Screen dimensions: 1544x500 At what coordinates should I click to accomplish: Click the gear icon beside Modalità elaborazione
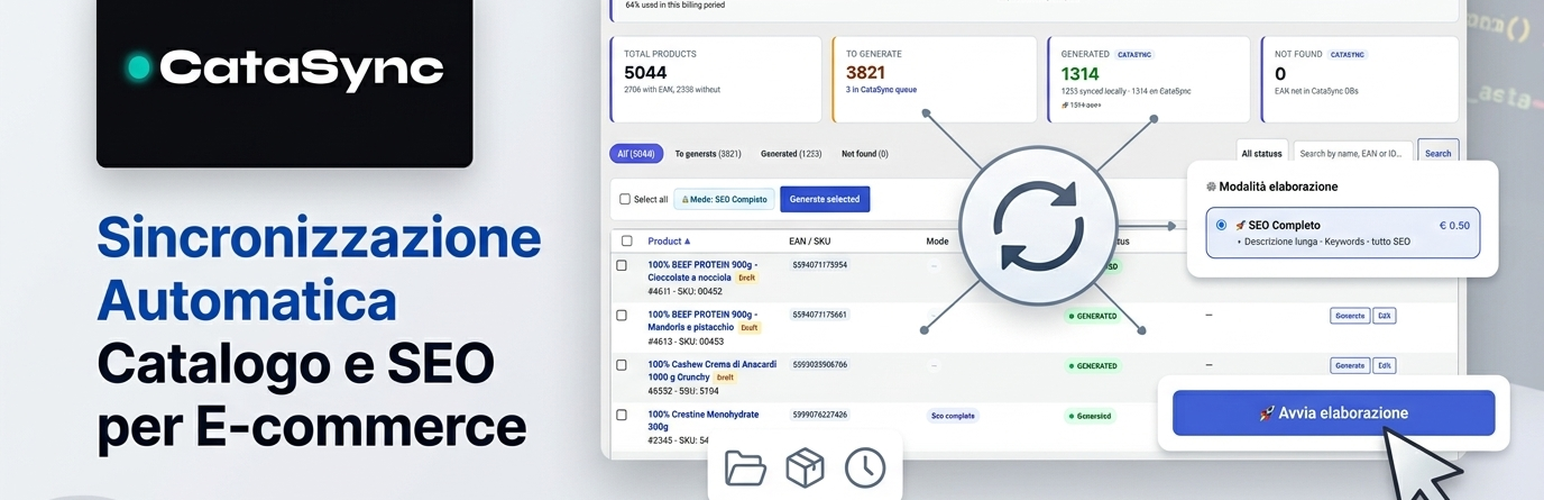pos(1211,187)
